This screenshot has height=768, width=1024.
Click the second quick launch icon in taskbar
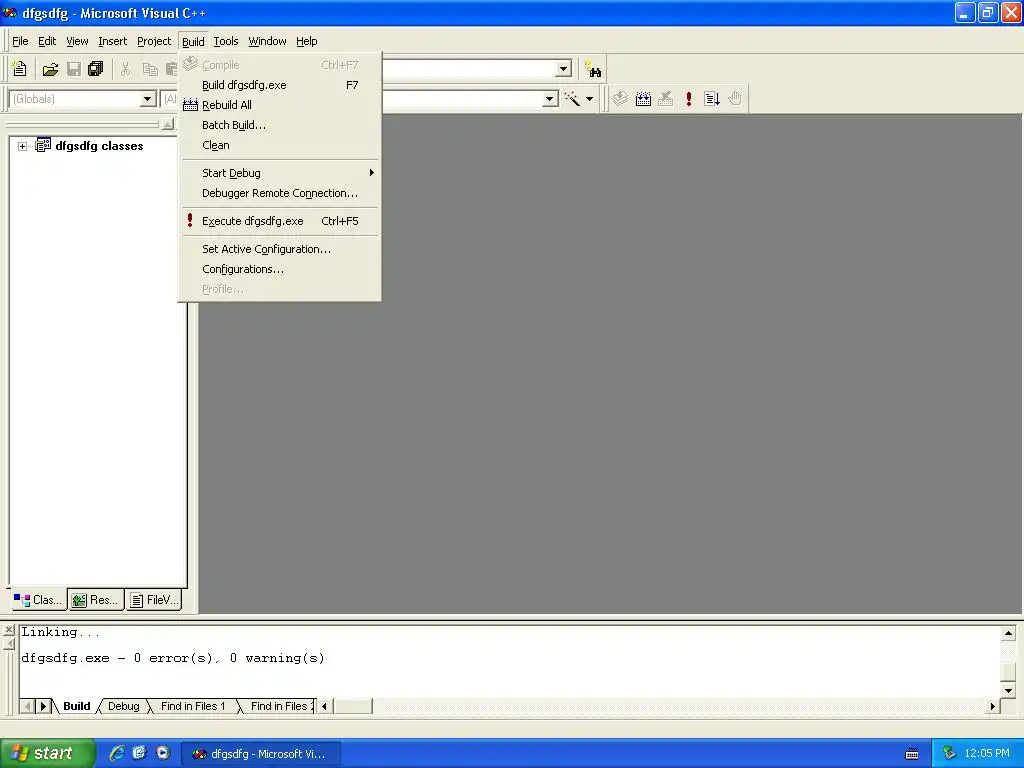(139, 753)
